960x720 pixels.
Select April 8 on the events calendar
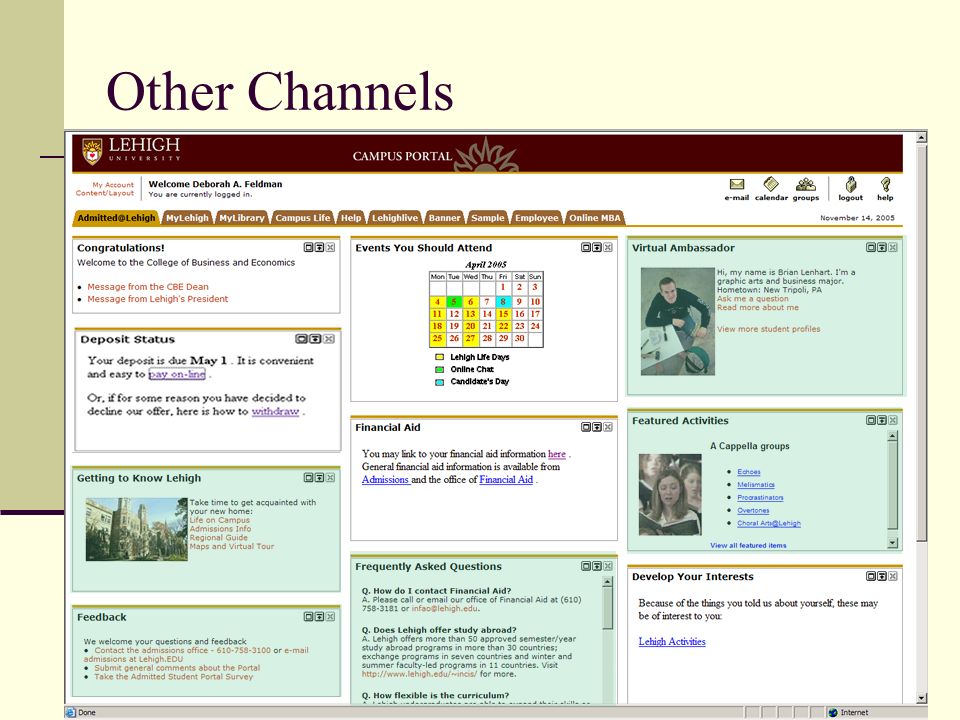pyautogui.click(x=503, y=302)
